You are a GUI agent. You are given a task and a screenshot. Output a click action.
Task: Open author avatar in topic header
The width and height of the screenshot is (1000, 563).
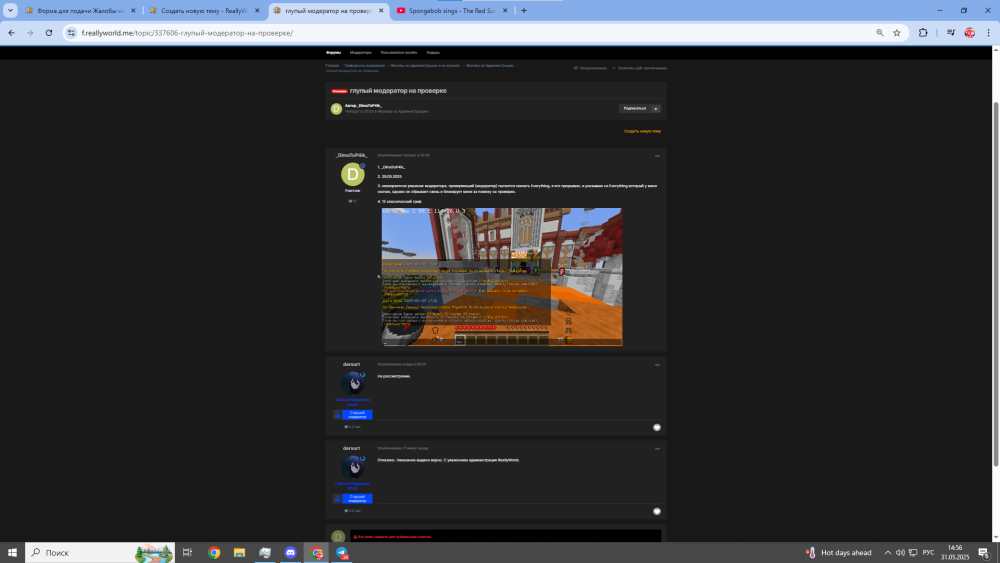point(336,109)
